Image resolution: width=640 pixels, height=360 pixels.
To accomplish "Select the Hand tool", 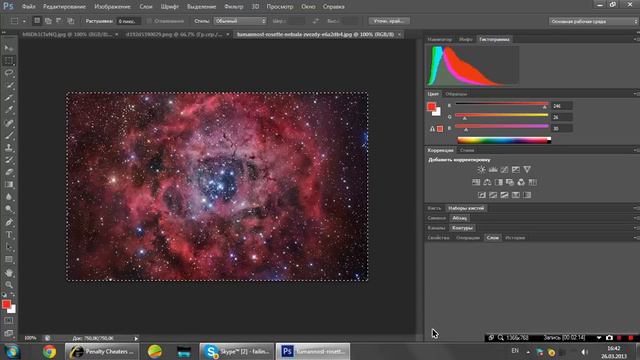I will (9, 273).
